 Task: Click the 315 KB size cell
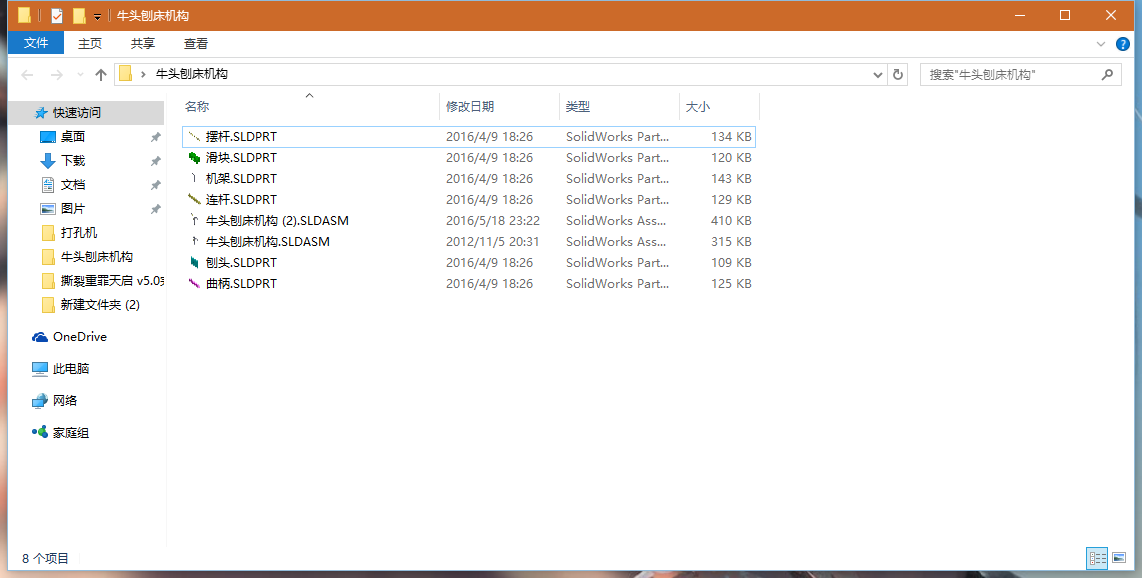[x=731, y=242]
